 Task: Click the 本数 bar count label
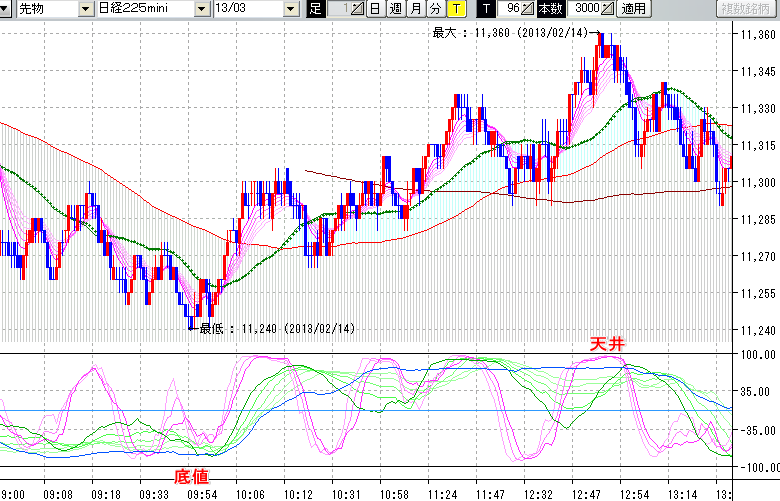(x=551, y=9)
